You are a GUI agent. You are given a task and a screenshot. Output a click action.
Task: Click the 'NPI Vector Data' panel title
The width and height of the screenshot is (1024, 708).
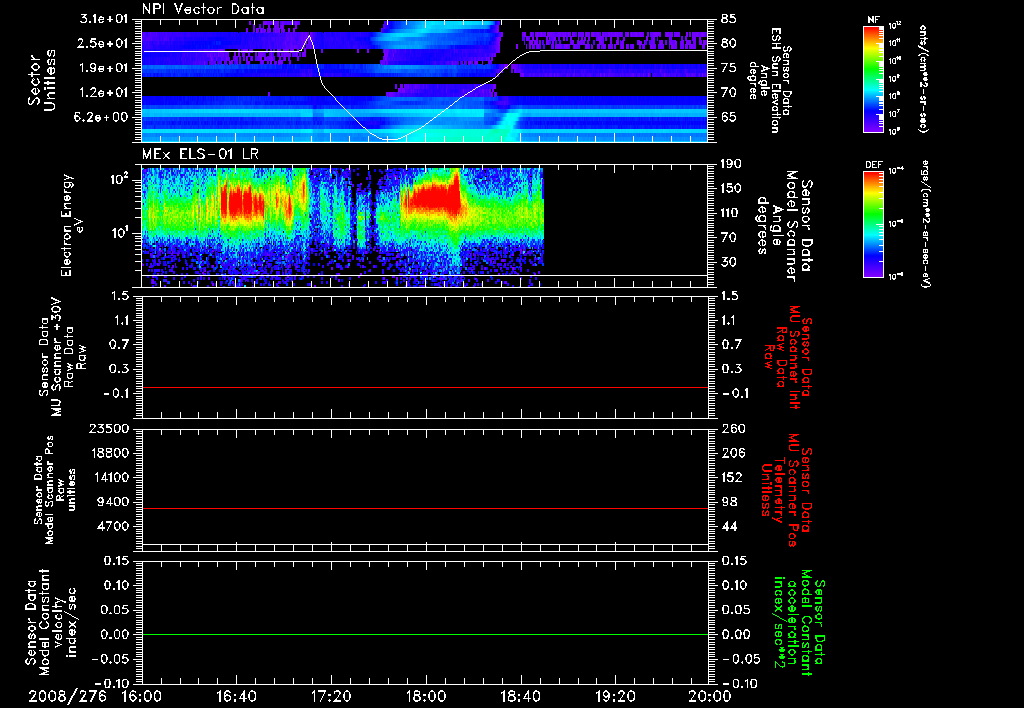coord(203,9)
